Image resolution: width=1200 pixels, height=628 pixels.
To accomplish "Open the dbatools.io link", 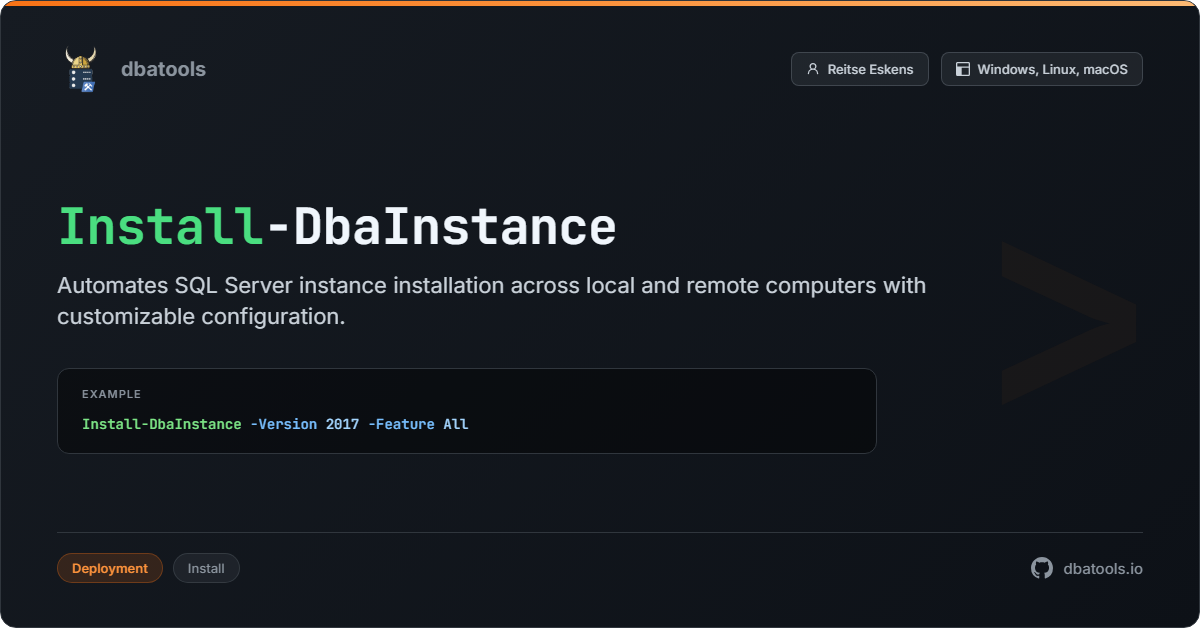I will coord(1103,568).
